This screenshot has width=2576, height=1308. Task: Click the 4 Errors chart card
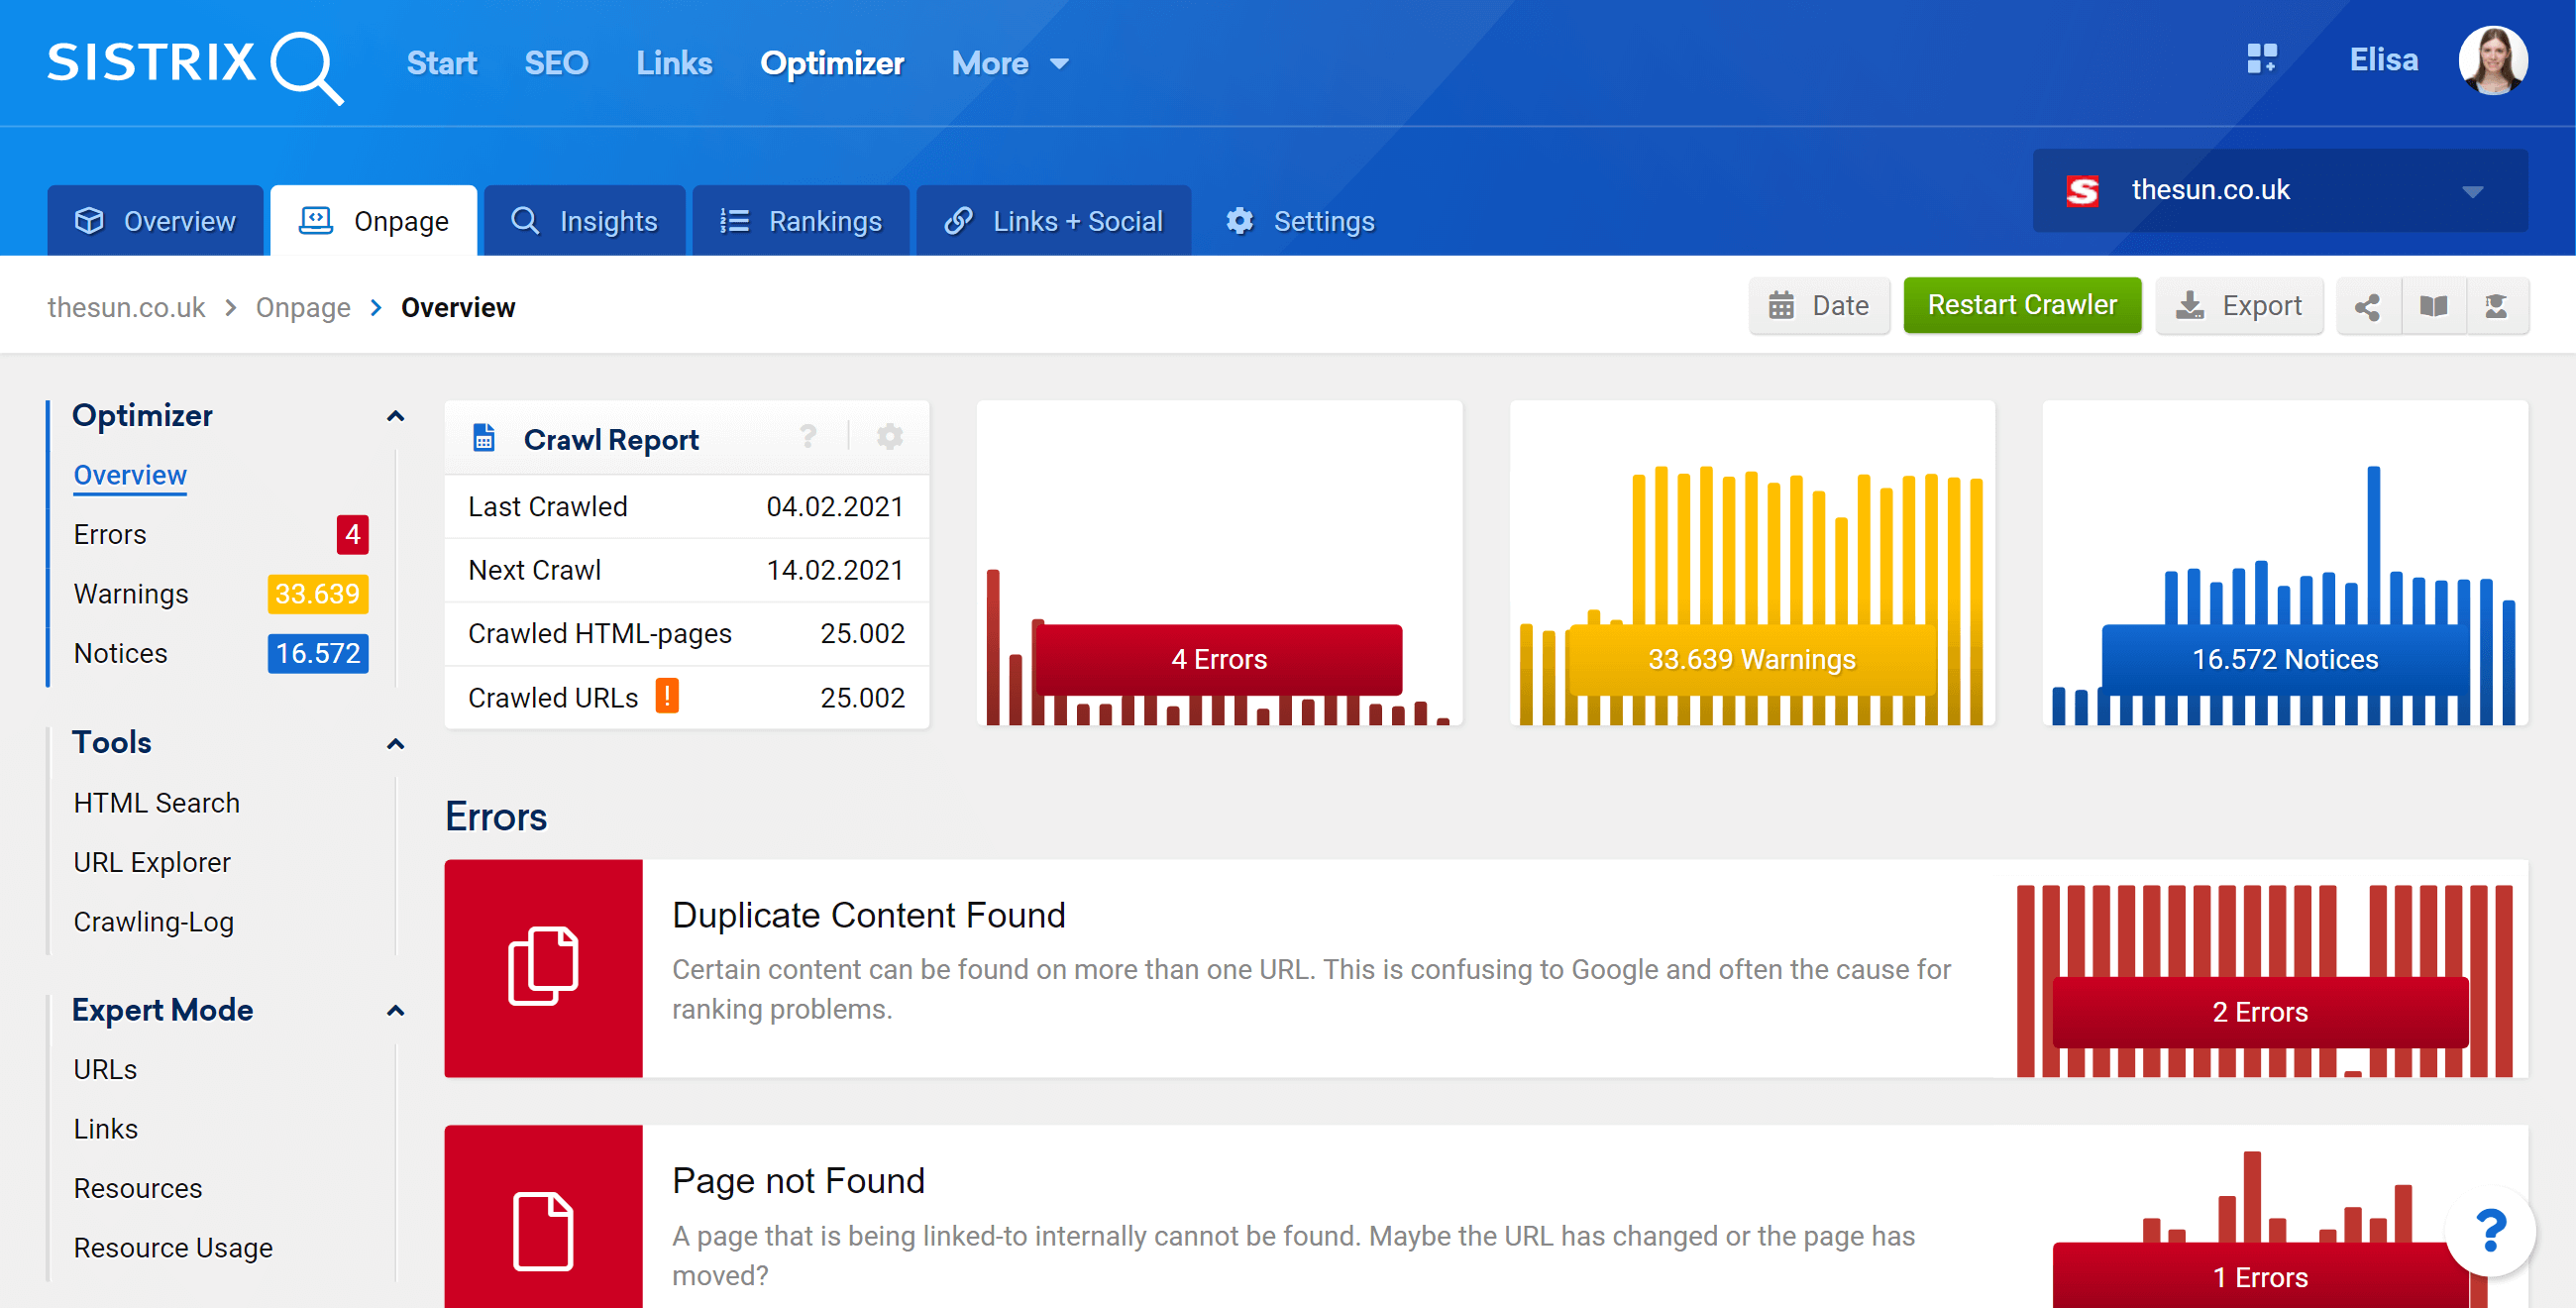click(x=1219, y=563)
